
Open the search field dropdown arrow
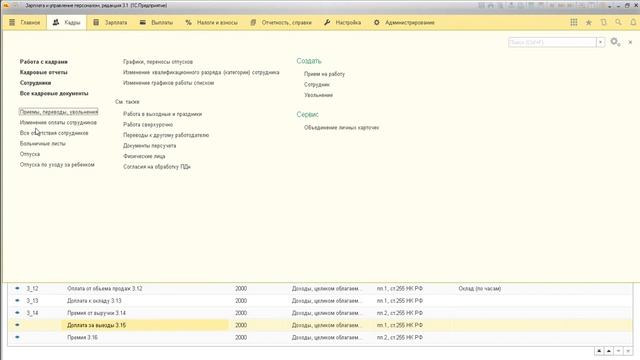click(600, 42)
